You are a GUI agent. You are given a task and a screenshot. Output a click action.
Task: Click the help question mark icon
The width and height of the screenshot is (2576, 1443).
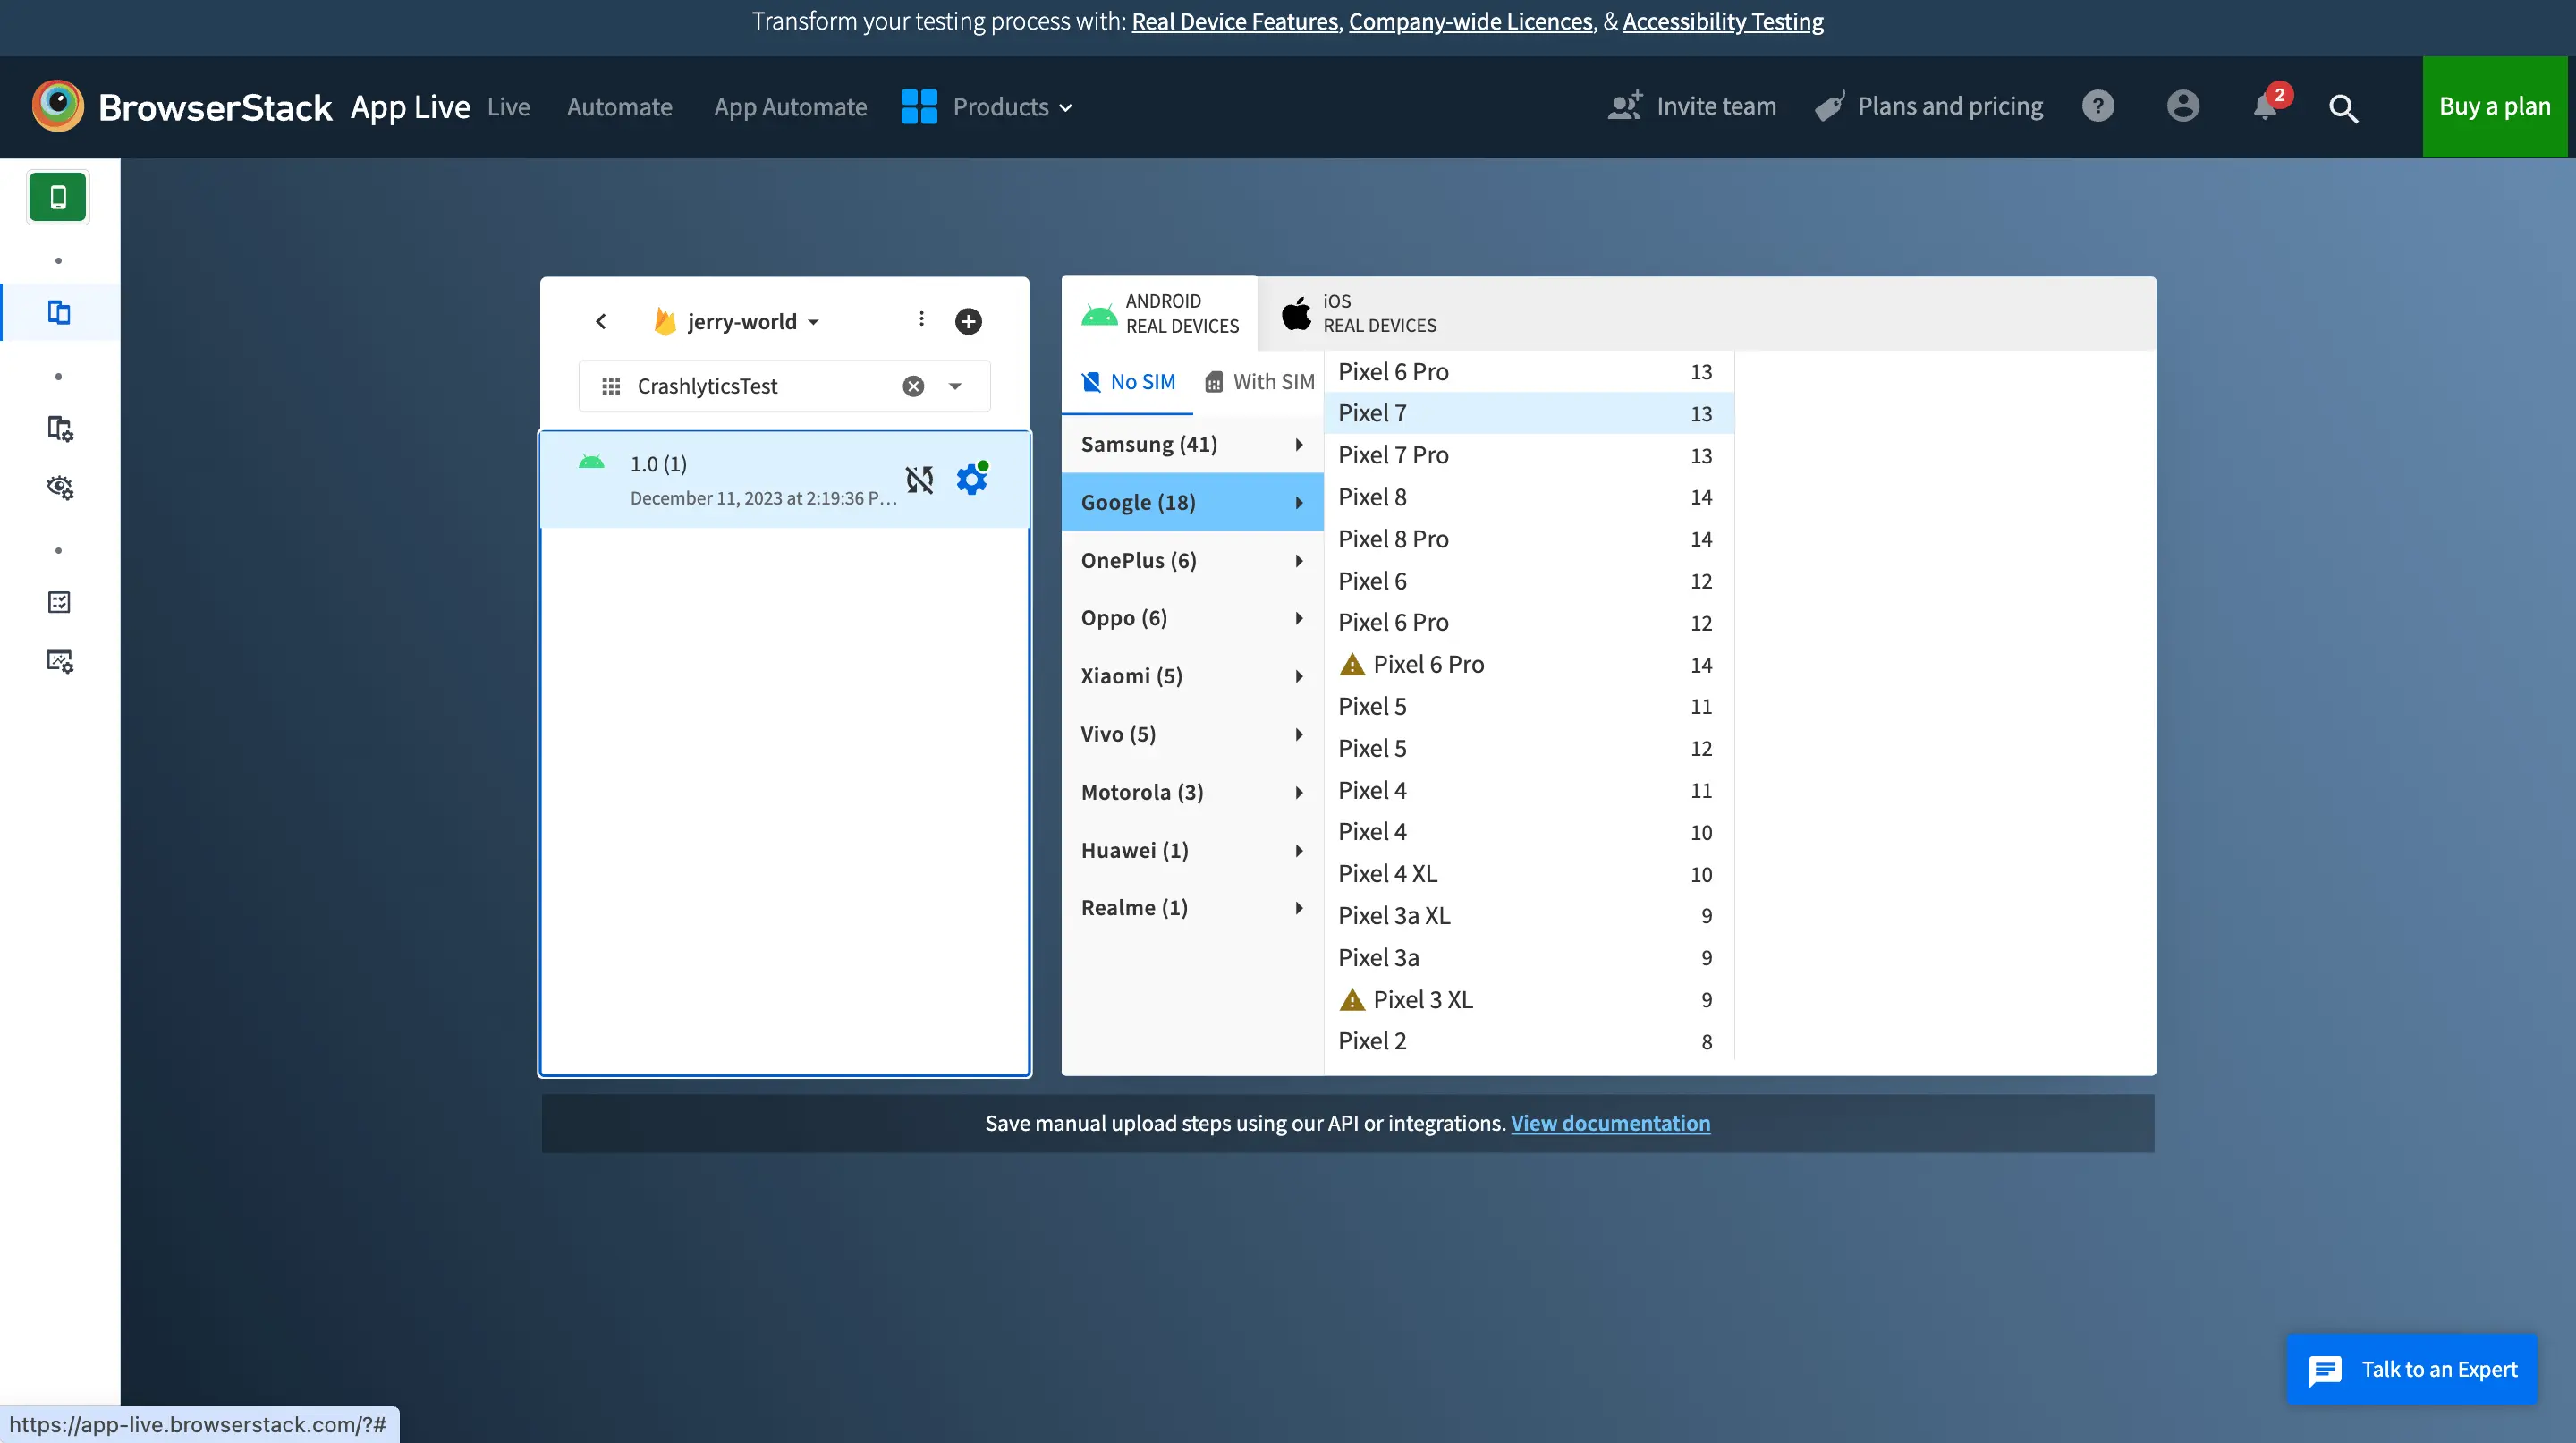pos(2098,106)
